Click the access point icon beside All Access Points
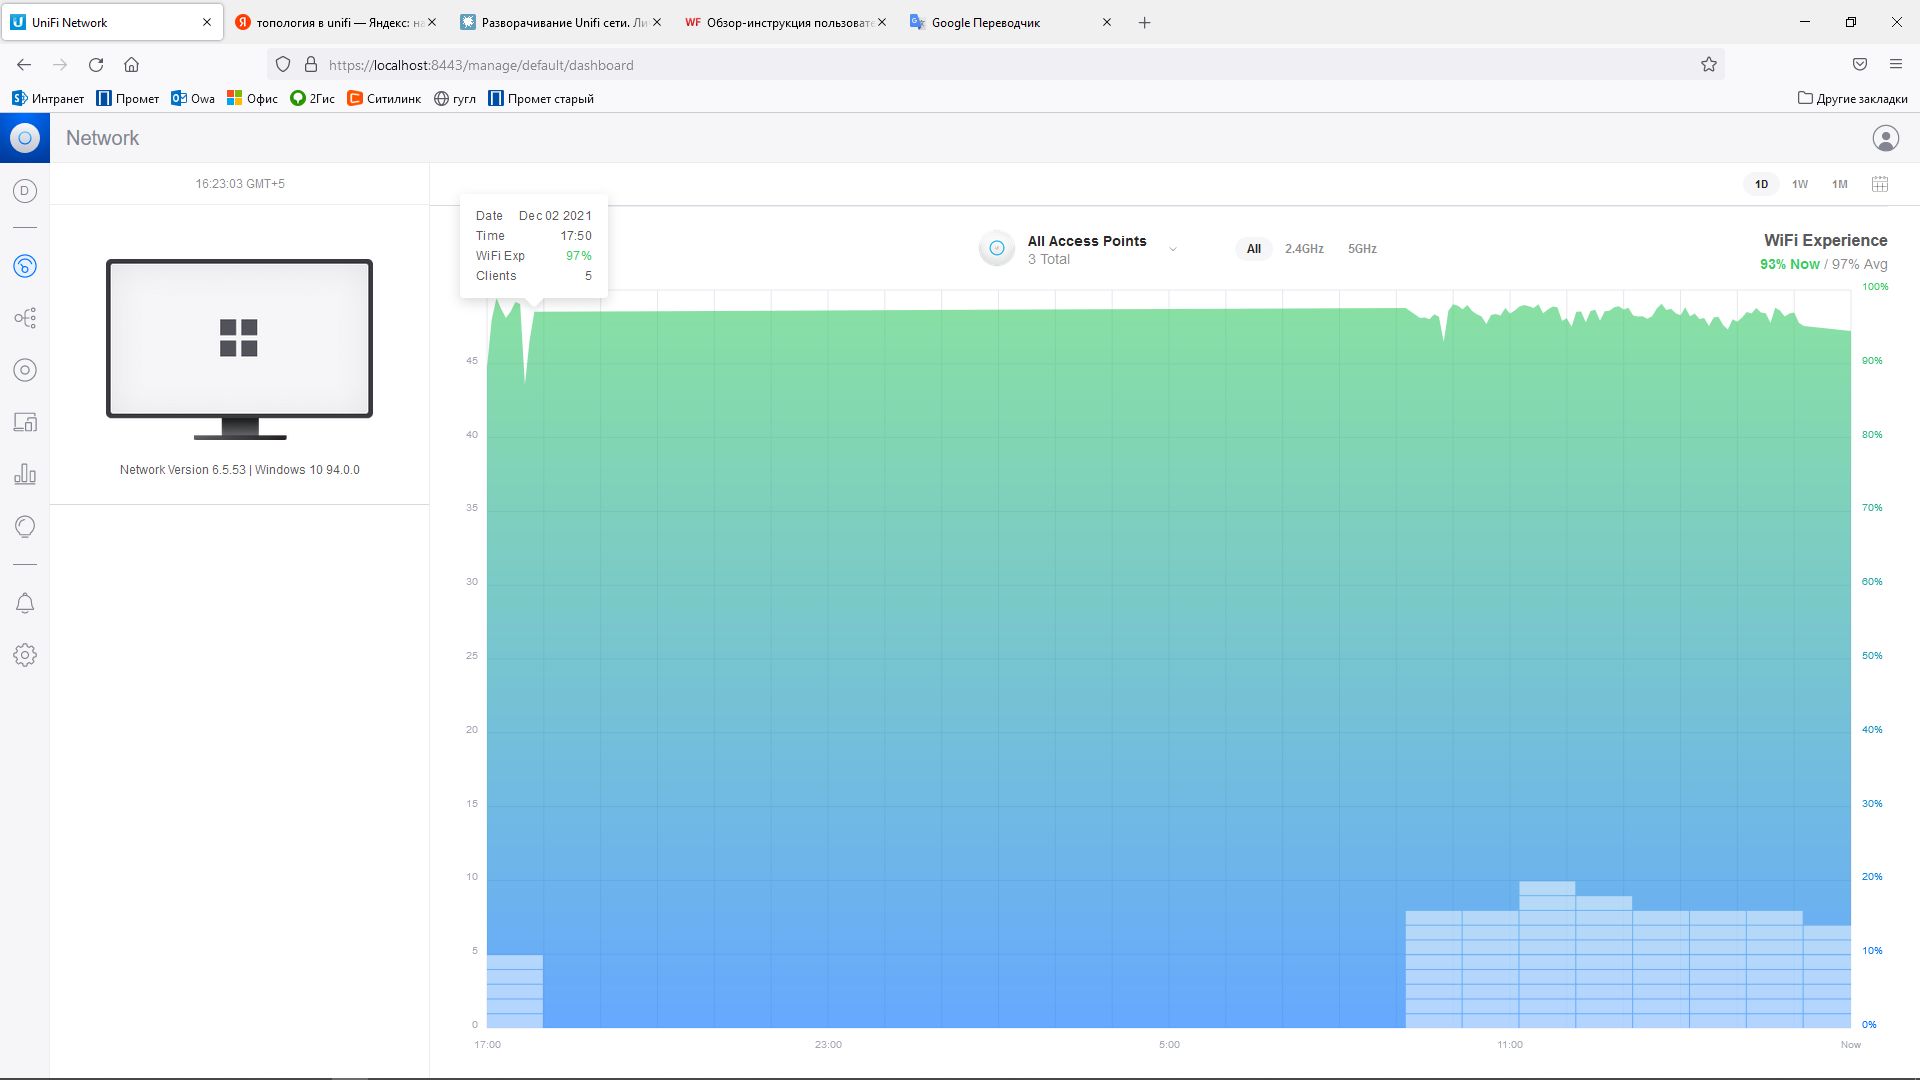The image size is (1920, 1080). click(997, 249)
